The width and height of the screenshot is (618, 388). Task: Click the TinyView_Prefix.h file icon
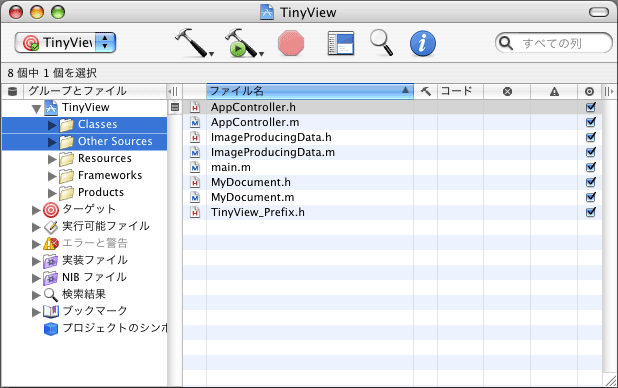coord(195,212)
